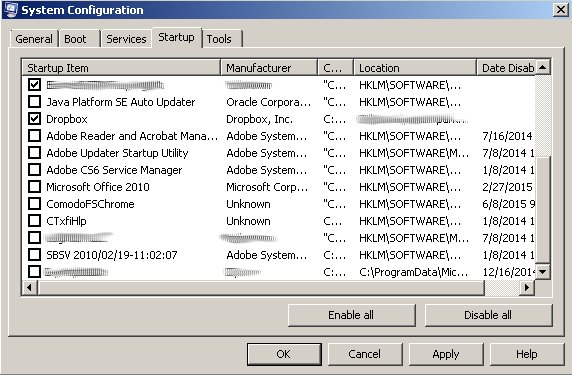Enable Adobe Updater Startup Utility checkbox
Image resolution: width=572 pixels, height=375 pixels.
click(34, 152)
